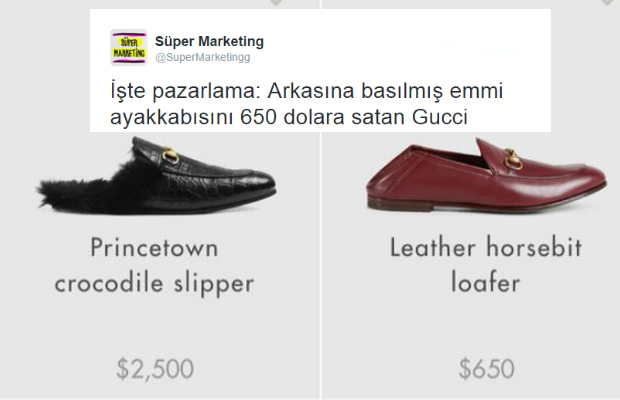Click the $2,500 price label
This screenshot has width=620, height=400.
155,369
